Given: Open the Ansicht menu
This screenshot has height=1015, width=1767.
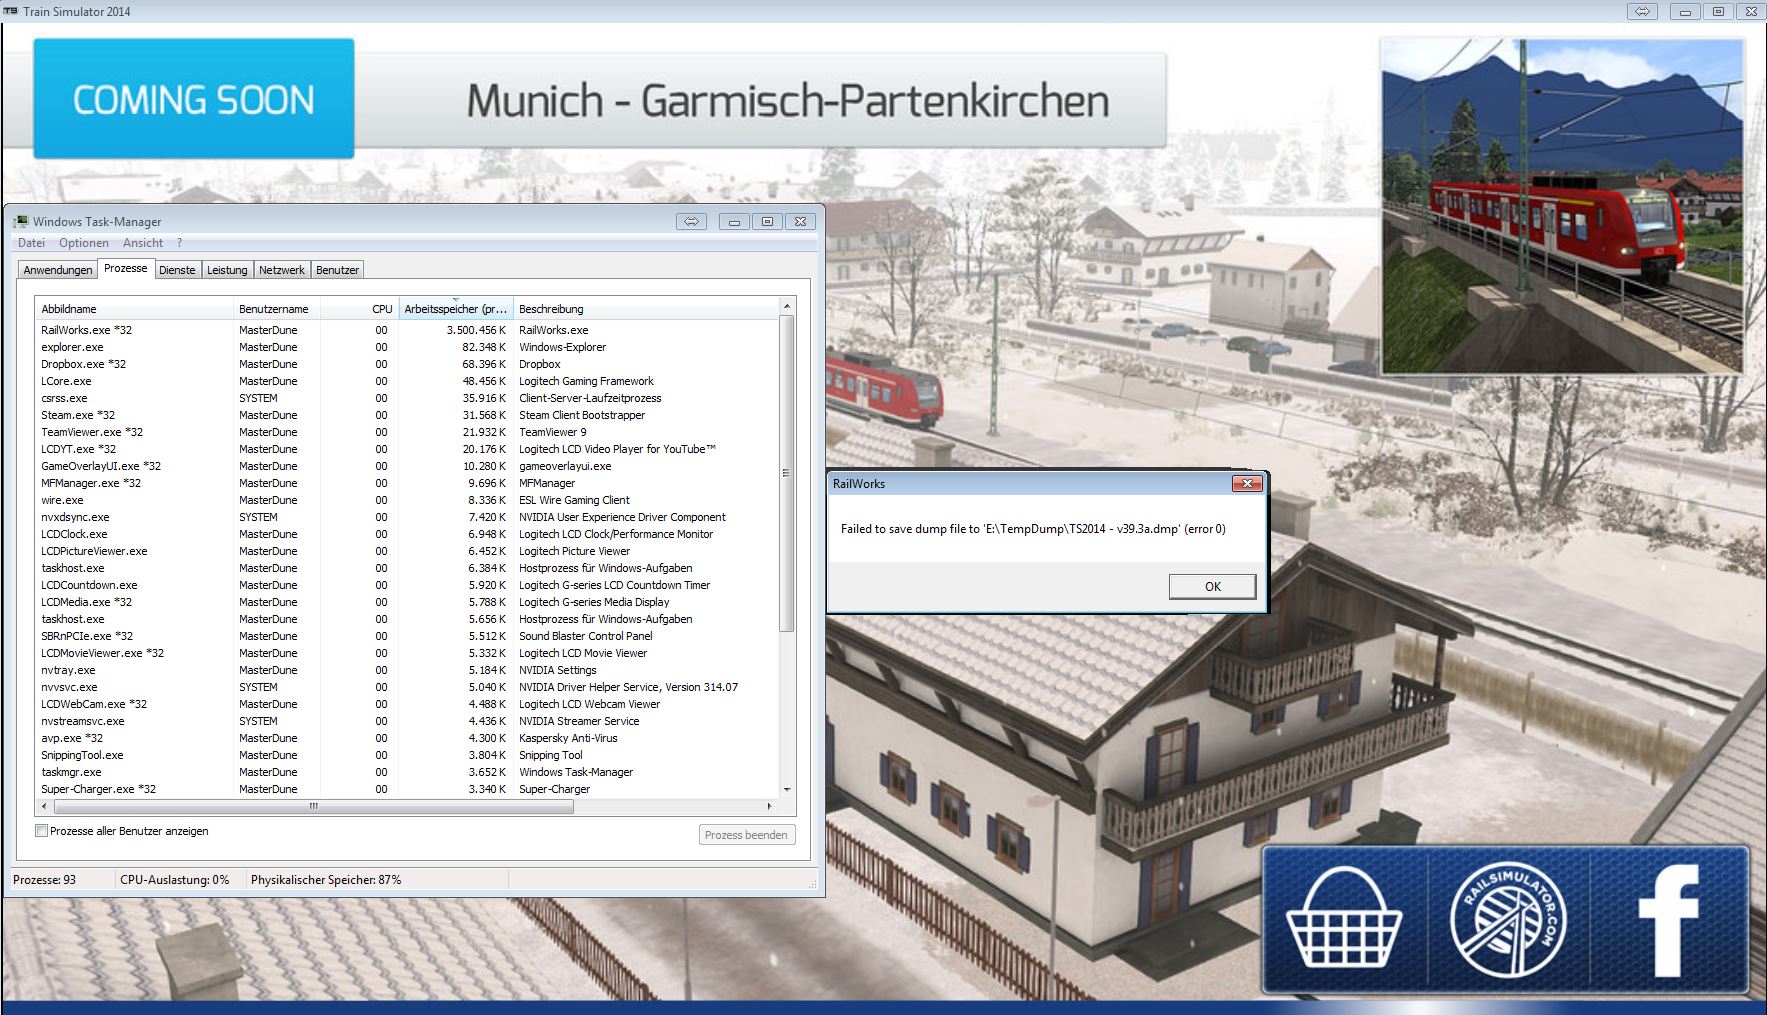Looking at the screenshot, I should 143,243.
